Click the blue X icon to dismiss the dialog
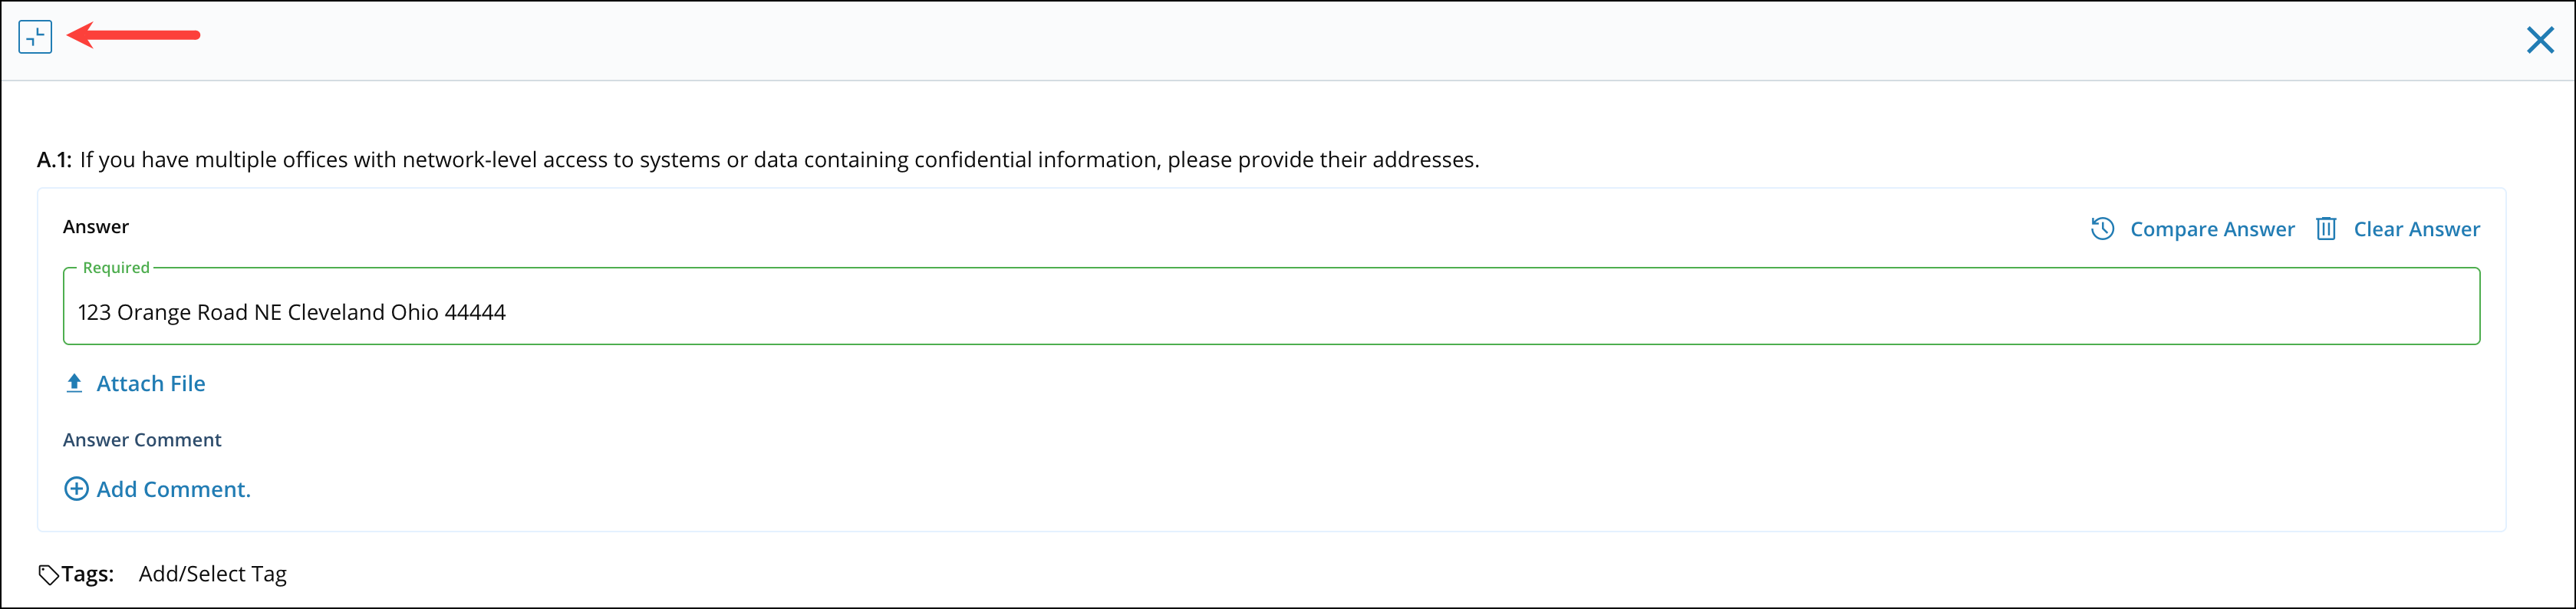Screen dimensions: 2576x609 pos(2539,40)
